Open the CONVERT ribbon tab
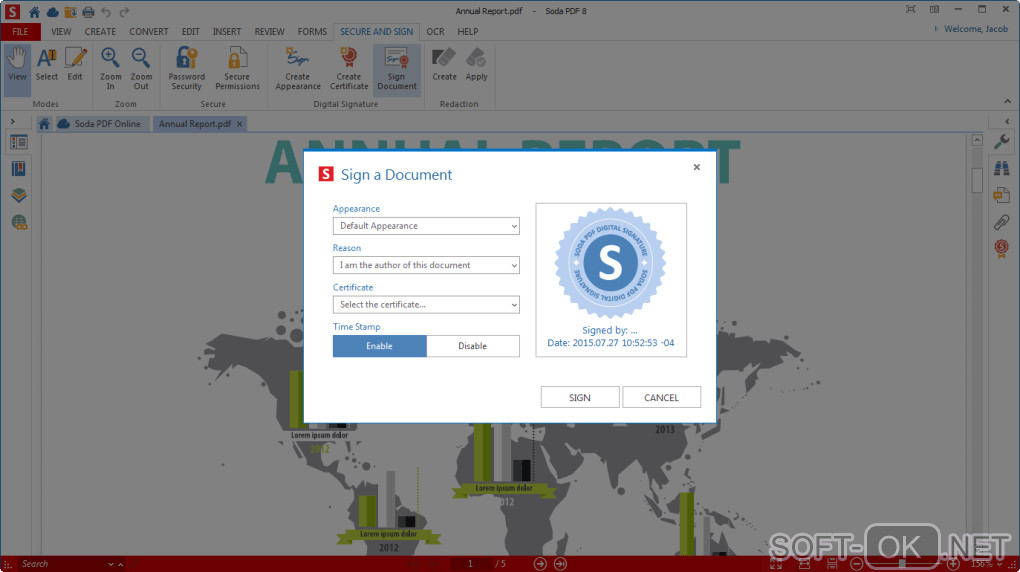The height and width of the screenshot is (572, 1020). click(x=148, y=31)
